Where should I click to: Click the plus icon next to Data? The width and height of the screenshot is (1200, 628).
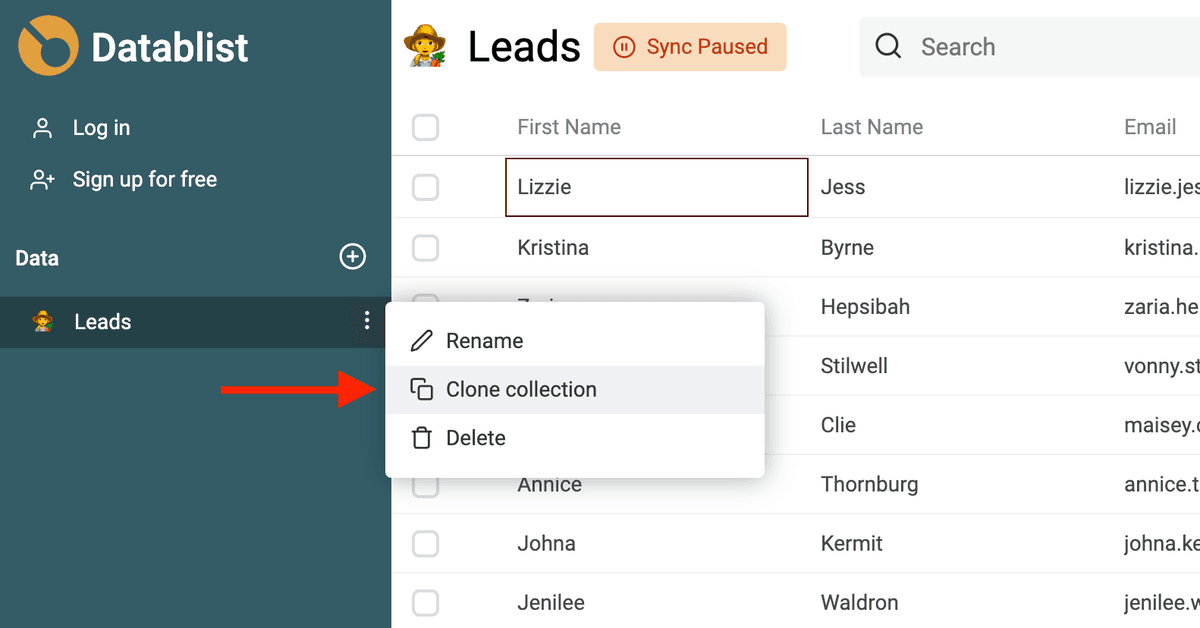(353, 257)
